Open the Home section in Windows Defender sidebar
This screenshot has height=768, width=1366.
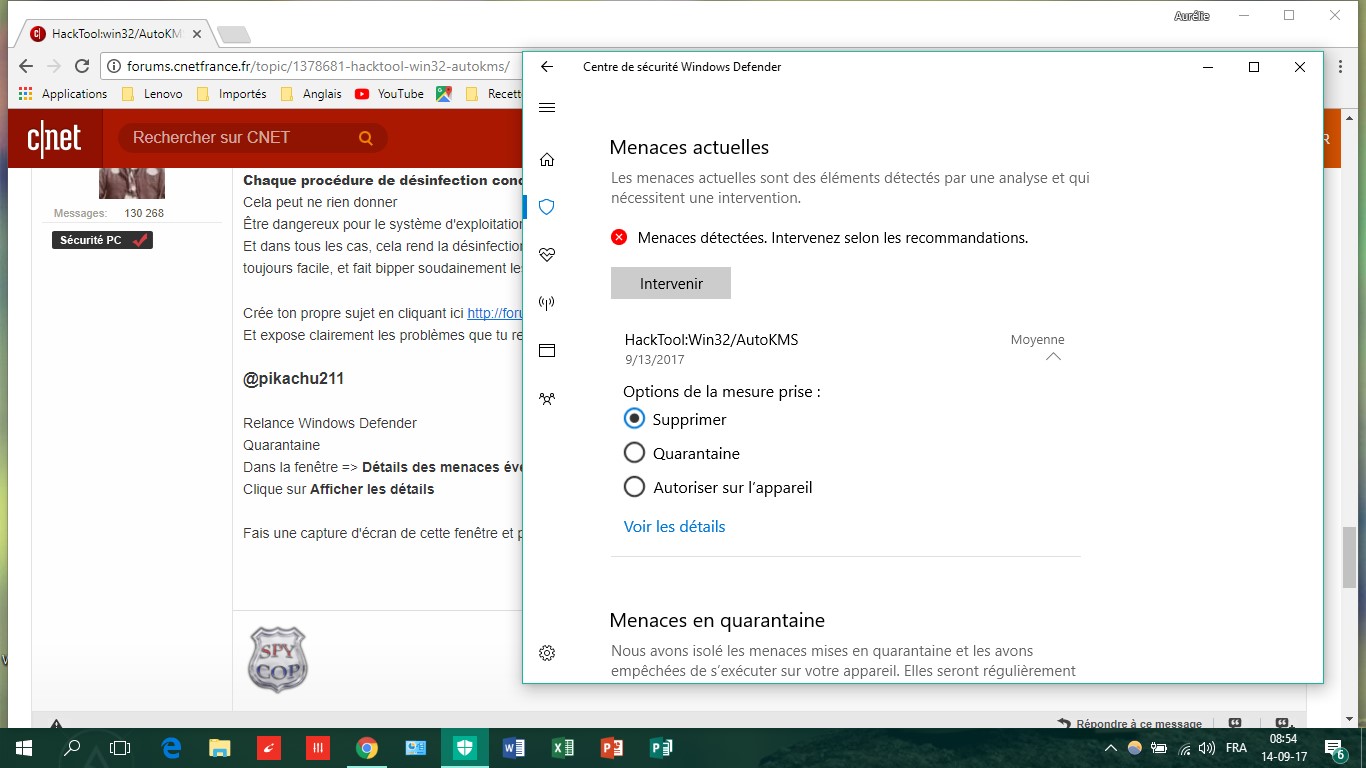click(547, 160)
